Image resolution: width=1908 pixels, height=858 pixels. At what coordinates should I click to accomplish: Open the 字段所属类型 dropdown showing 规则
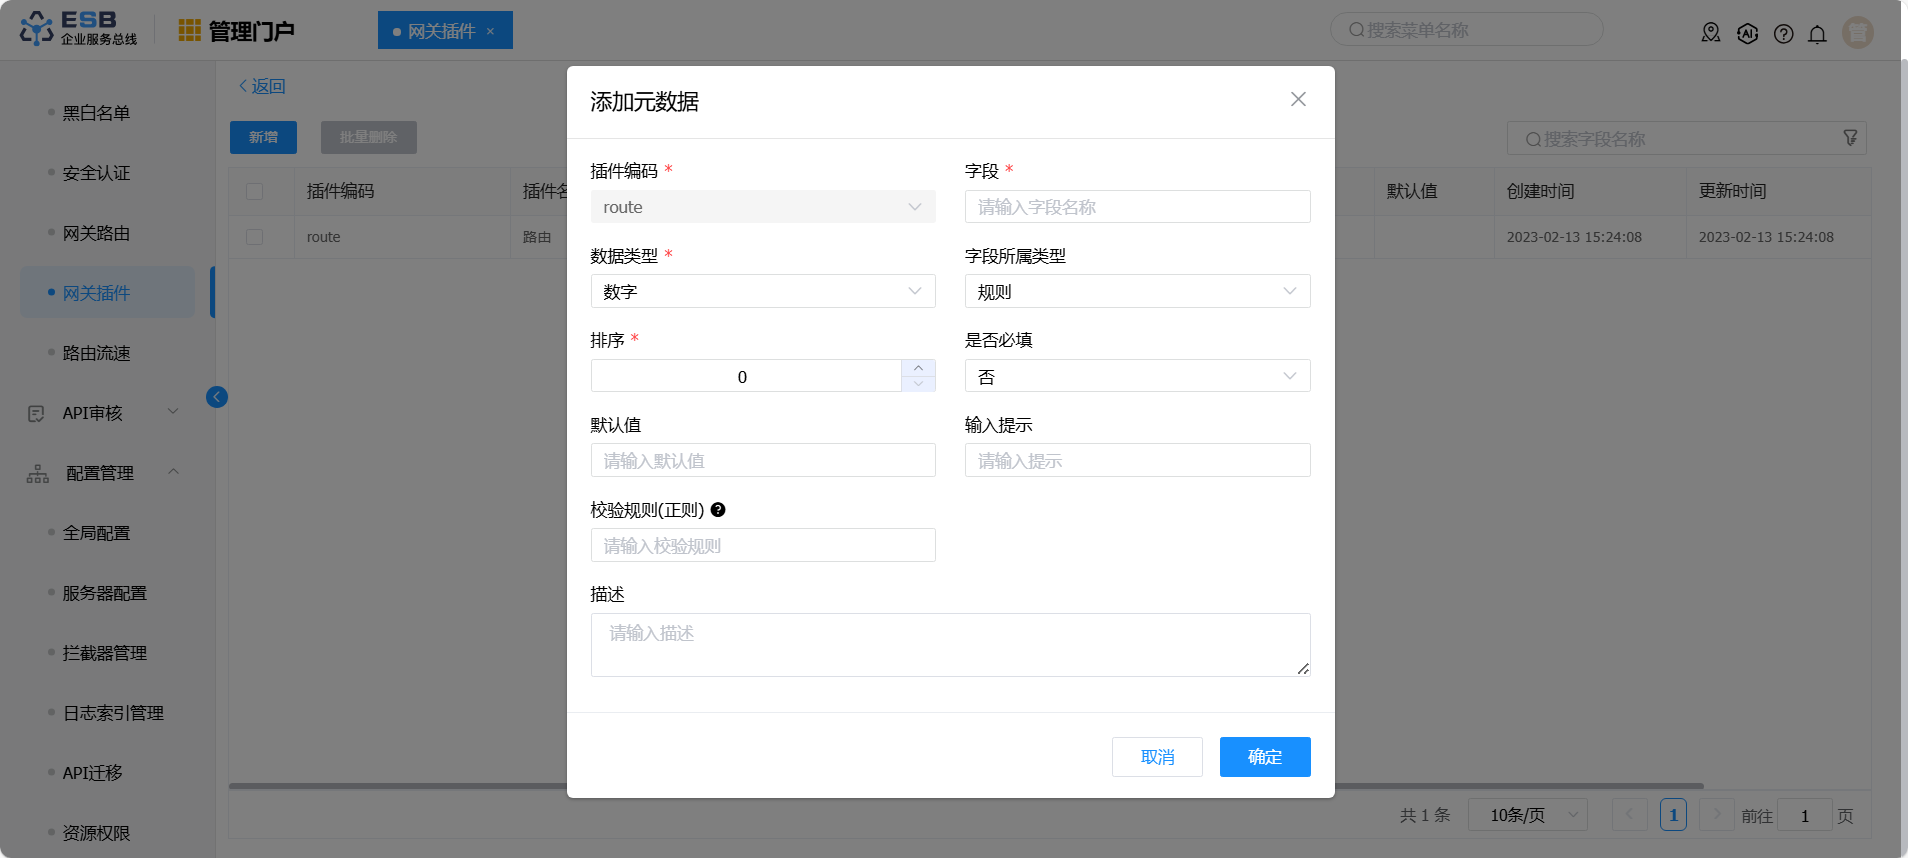(x=1138, y=291)
